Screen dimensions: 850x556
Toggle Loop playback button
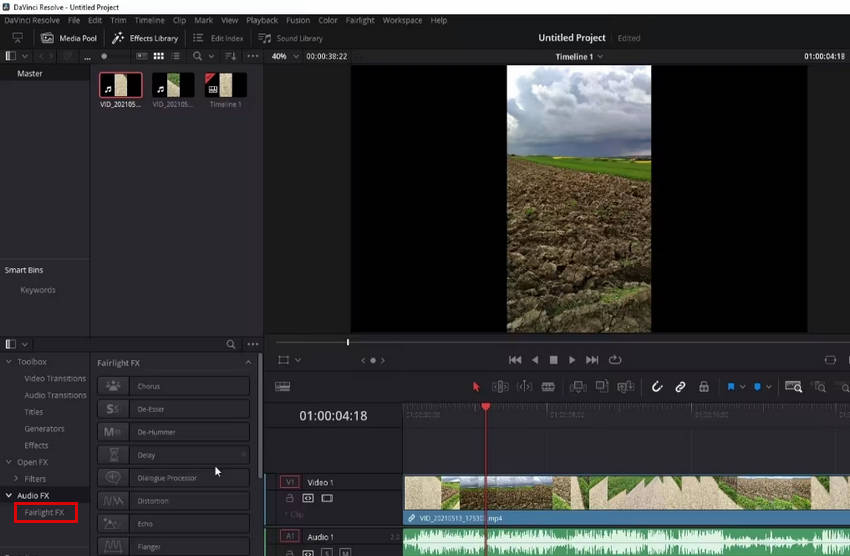click(x=615, y=360)
